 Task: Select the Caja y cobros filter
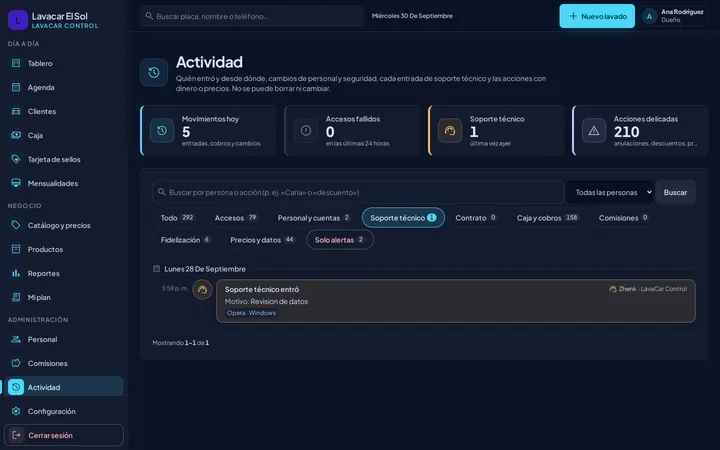coord(547,218)
